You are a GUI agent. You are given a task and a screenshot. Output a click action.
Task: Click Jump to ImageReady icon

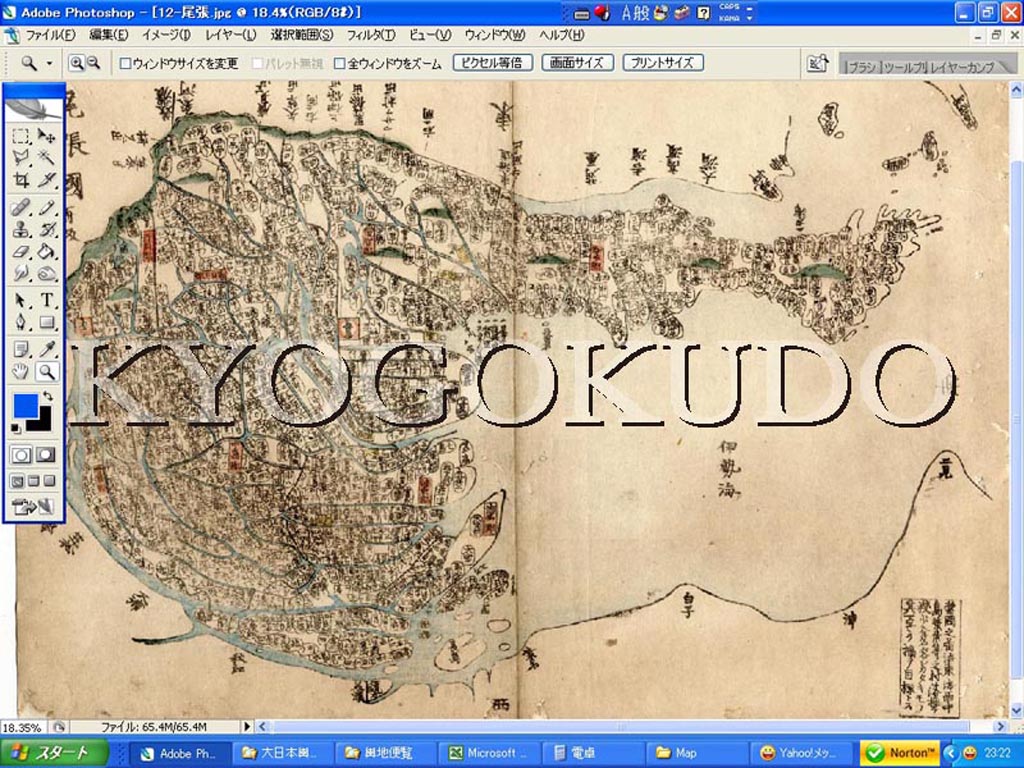click(33, 506)
